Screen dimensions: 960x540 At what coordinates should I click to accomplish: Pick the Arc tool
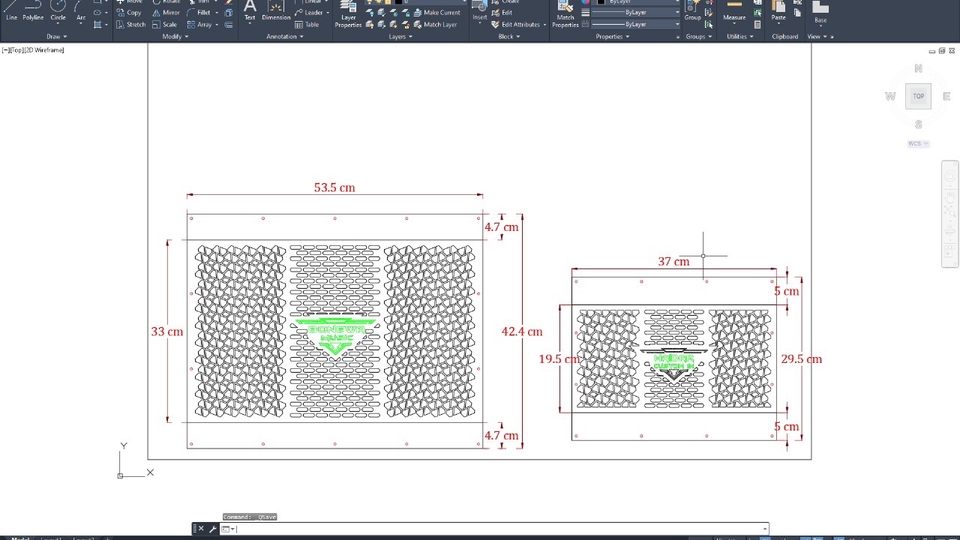pos(81,11)
